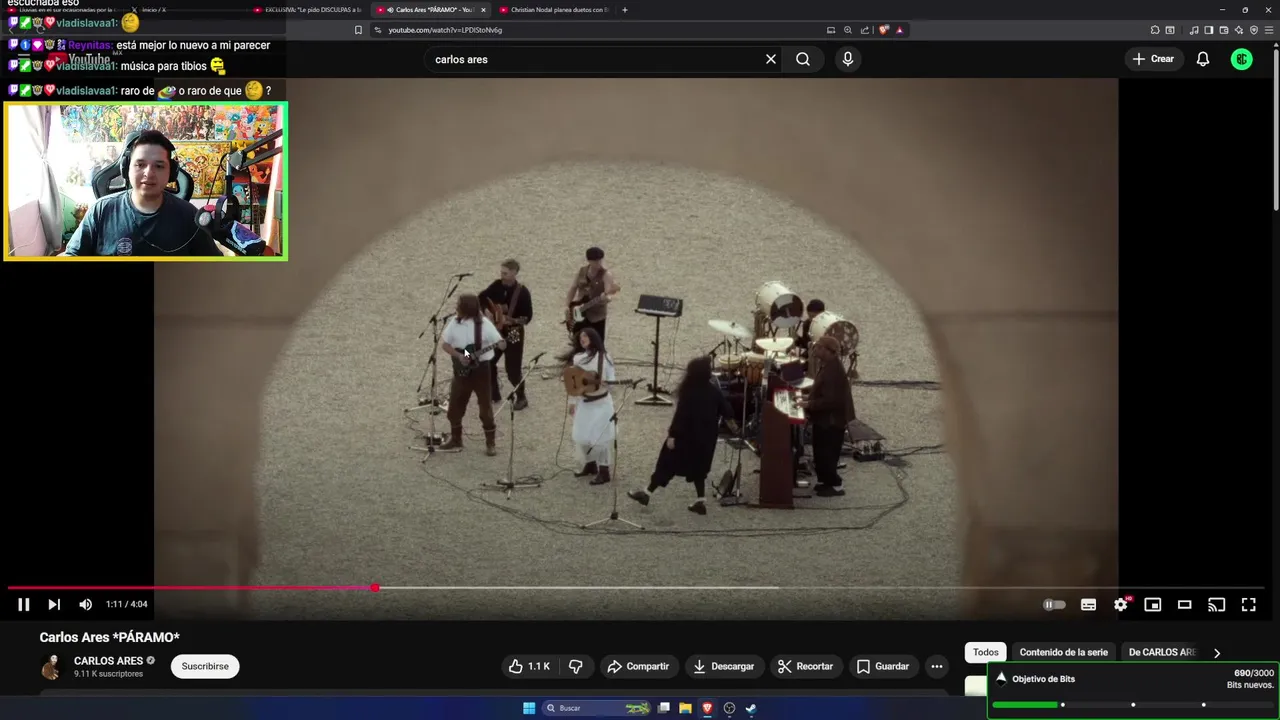Click the address bar youtube.com URL
1280x720 pixels.
click(x=445, y=30)
